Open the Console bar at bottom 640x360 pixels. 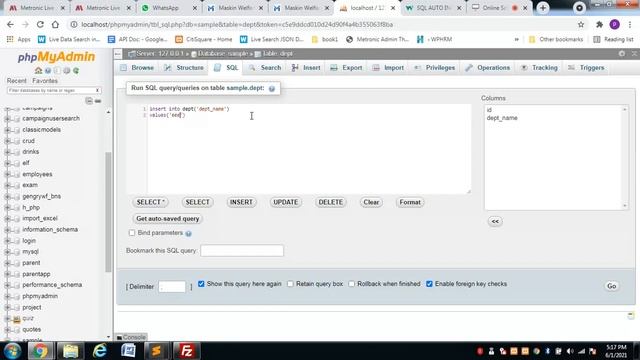pyautogui.click(x=131, y=337)
